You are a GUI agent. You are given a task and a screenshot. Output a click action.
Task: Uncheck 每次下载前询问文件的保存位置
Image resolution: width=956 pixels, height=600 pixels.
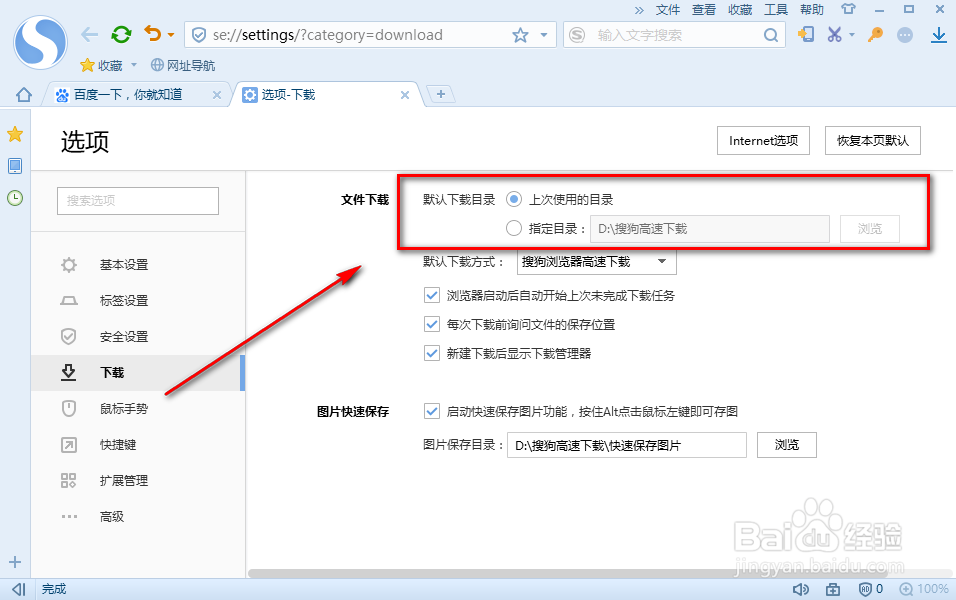tap(432, 324)
